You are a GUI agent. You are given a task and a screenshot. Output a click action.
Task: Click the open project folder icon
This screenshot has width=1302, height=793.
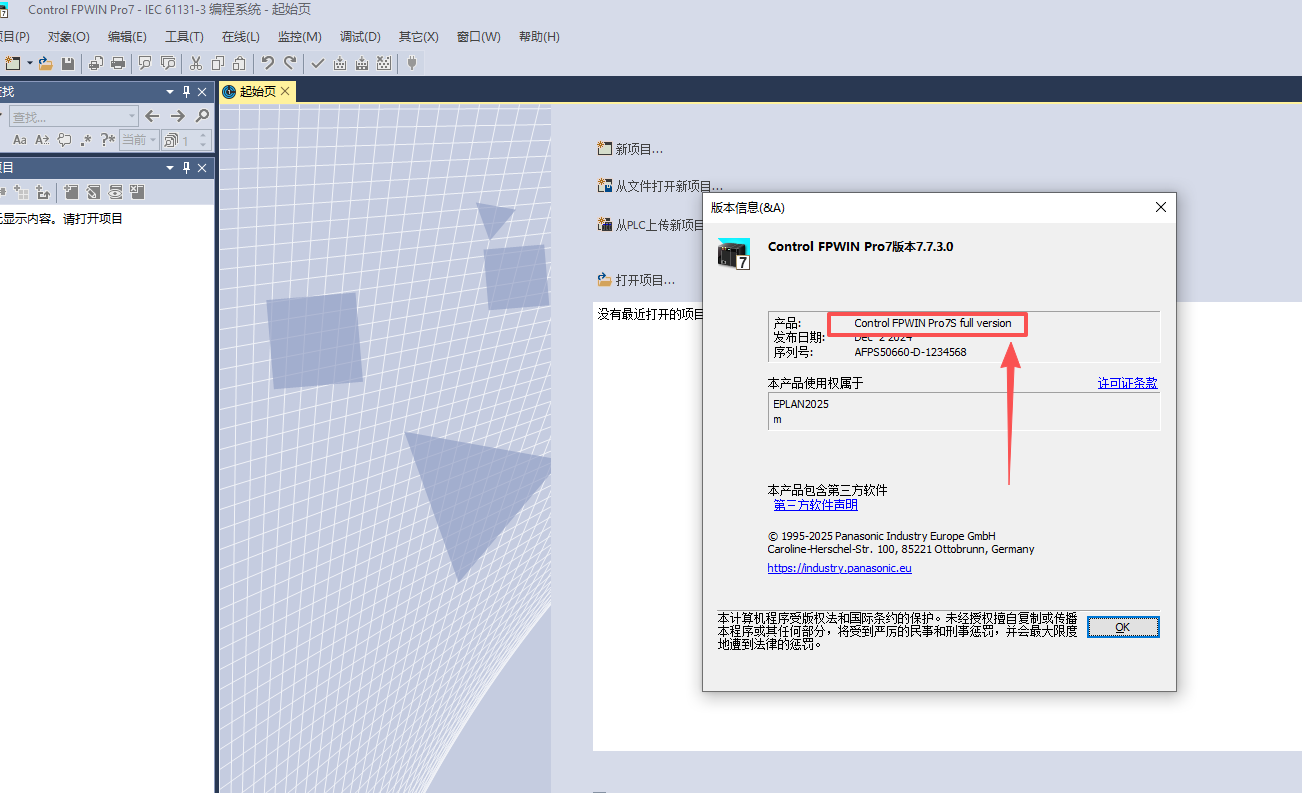pos(45,64)
